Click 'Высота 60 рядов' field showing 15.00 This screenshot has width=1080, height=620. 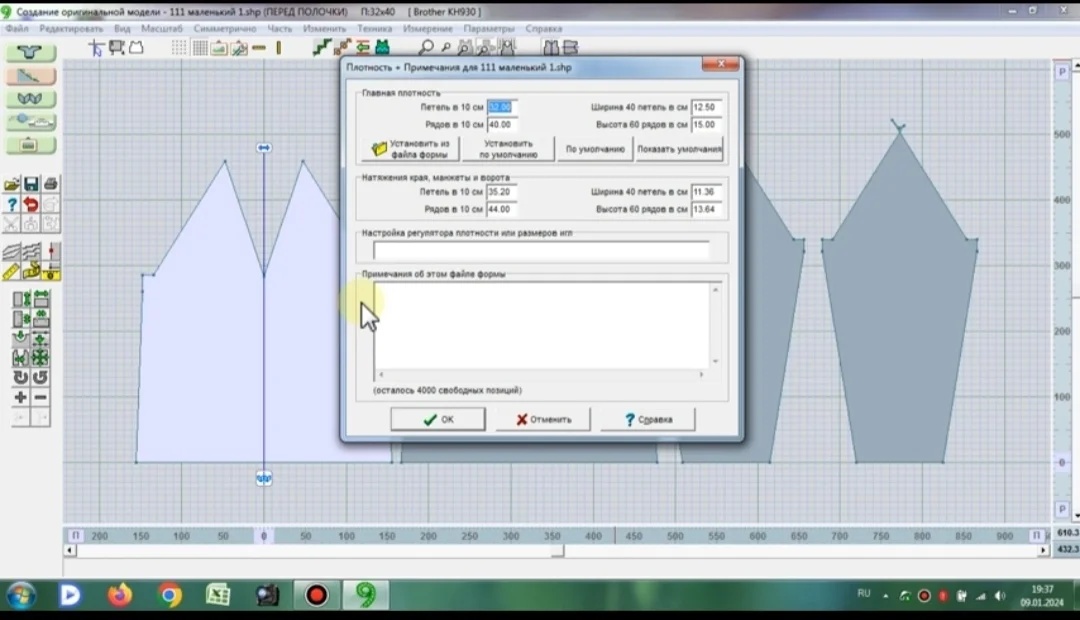tap(707, 125)
